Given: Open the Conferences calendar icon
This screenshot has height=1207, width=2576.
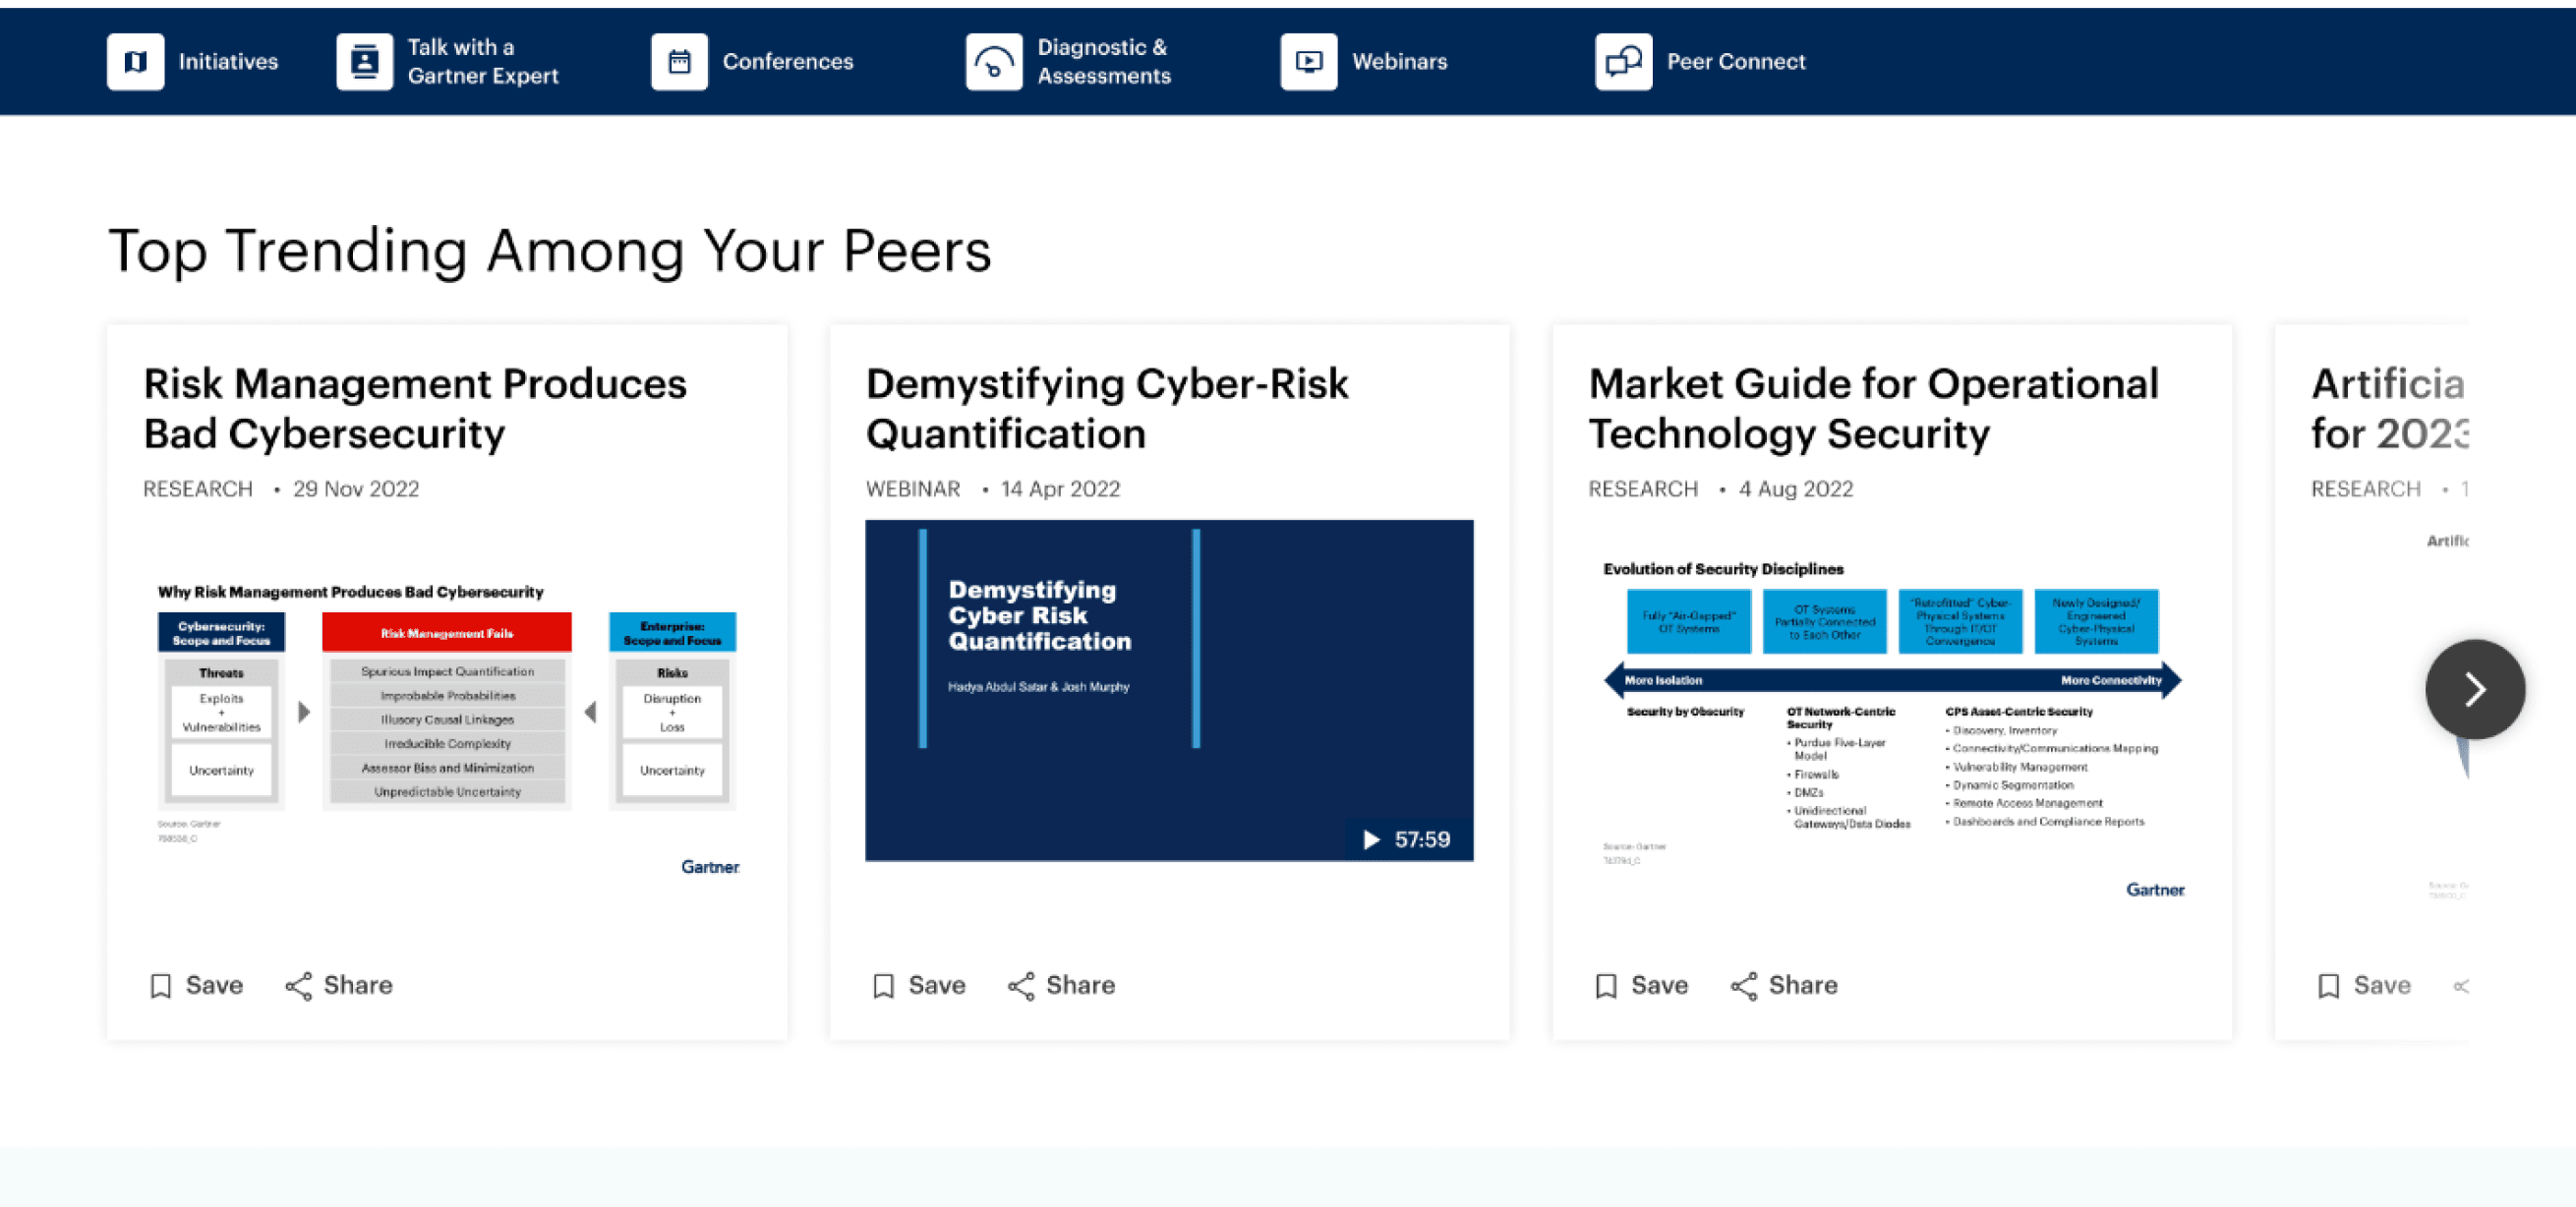Looking at the screenshot, I should (680, 62).
